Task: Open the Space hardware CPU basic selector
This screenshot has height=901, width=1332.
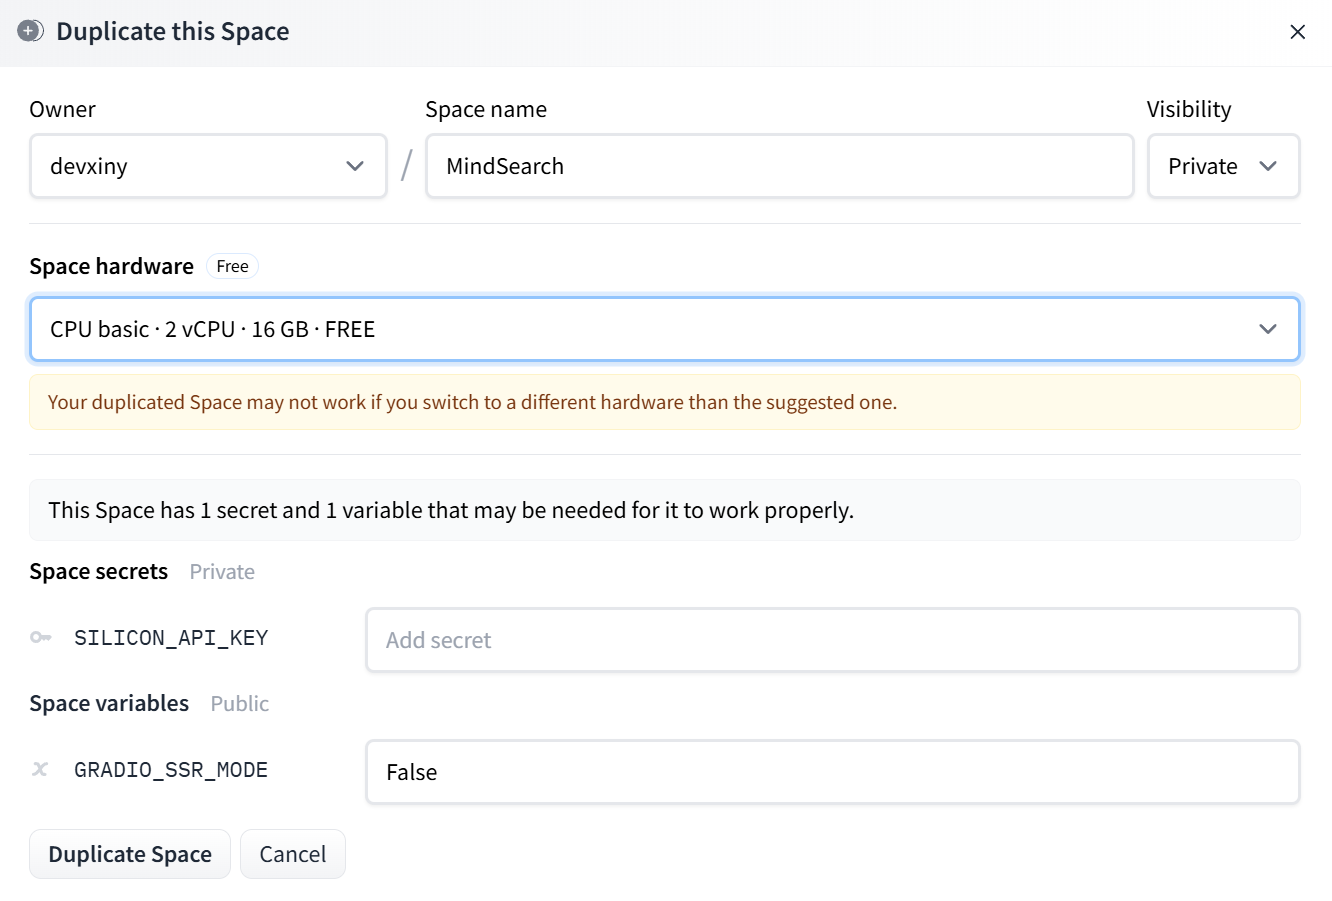Action: [665, 329]
